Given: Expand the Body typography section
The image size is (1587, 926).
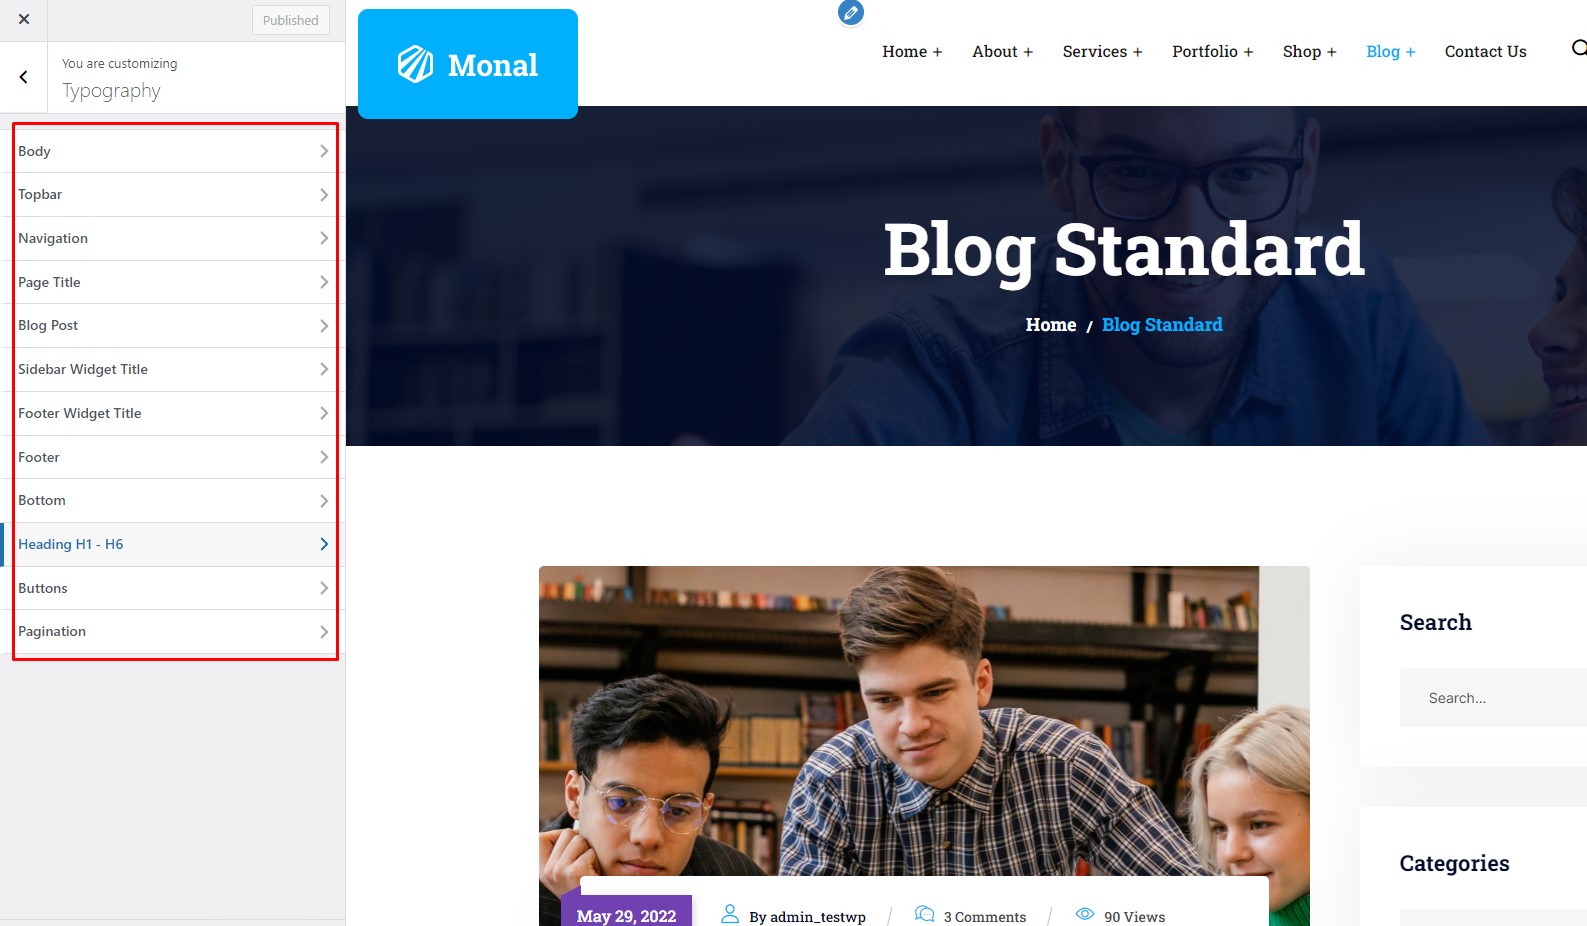Looking at the screenshot, I should click(172, 151).
